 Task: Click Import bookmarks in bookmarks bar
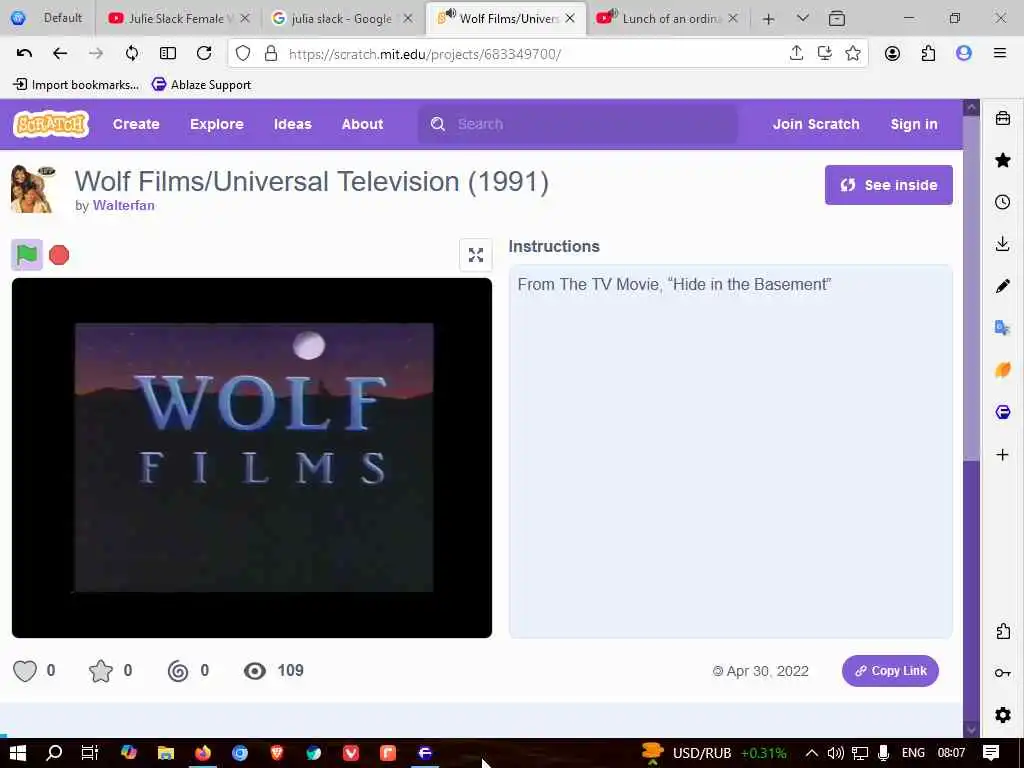click(76, 85)
